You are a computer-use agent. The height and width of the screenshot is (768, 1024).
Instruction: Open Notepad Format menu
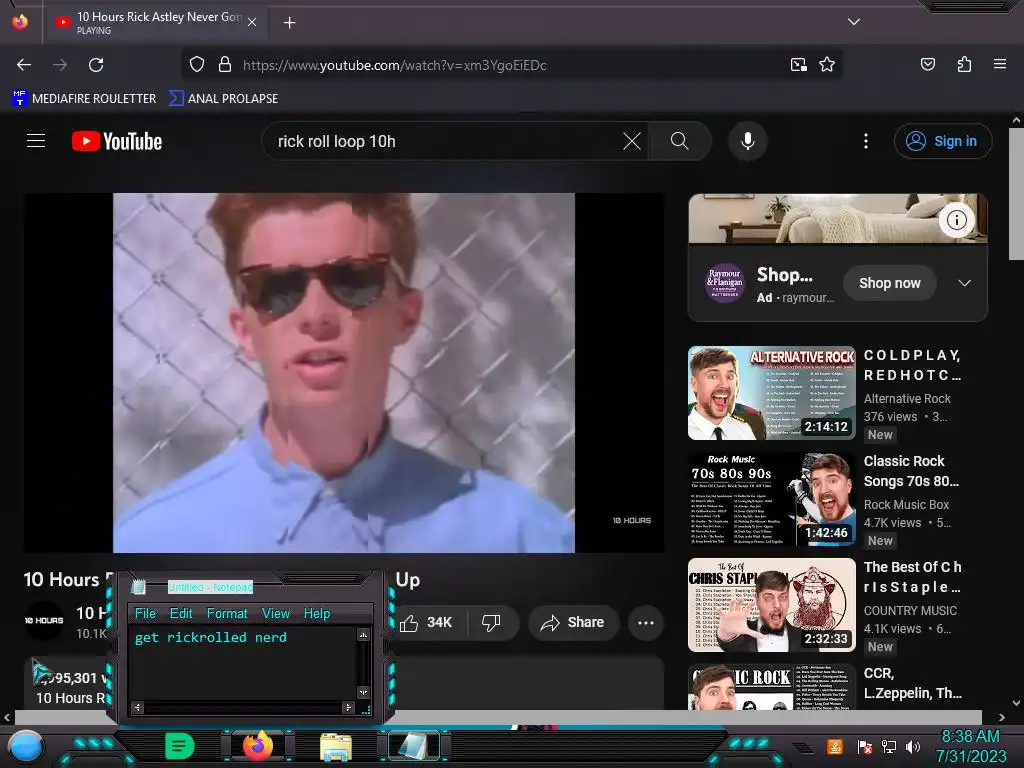pos(227,613)
